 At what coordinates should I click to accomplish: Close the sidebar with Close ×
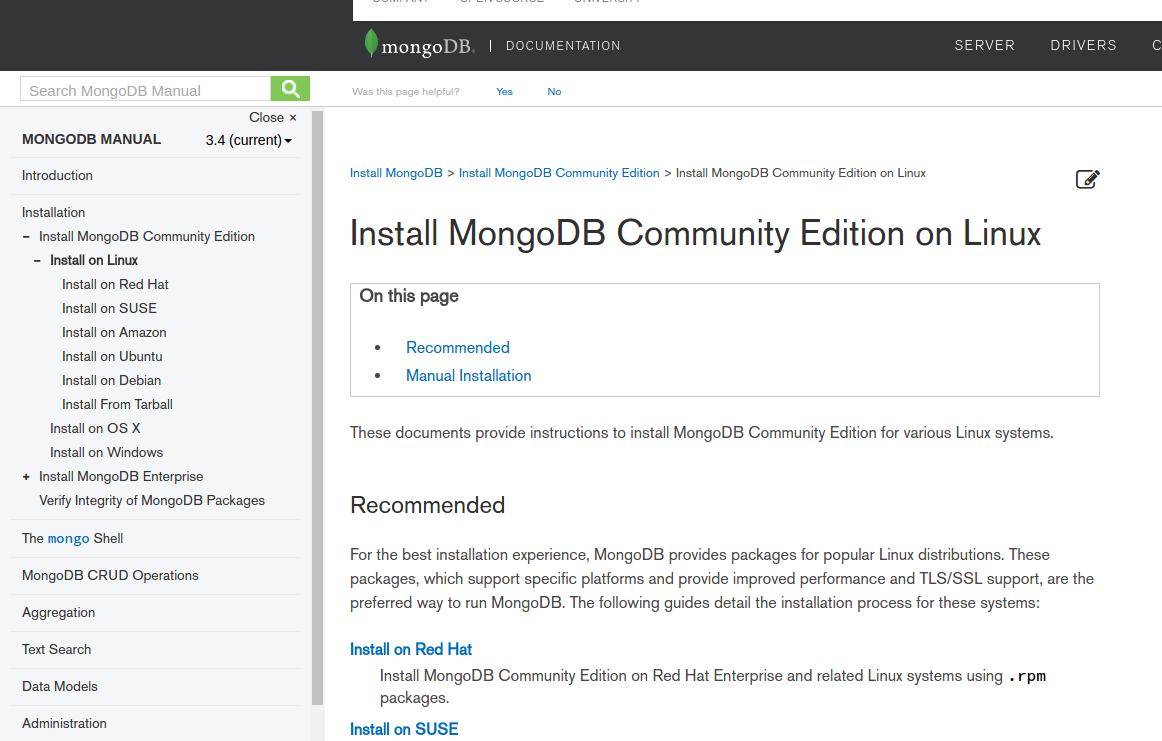(x=273, y=117)
